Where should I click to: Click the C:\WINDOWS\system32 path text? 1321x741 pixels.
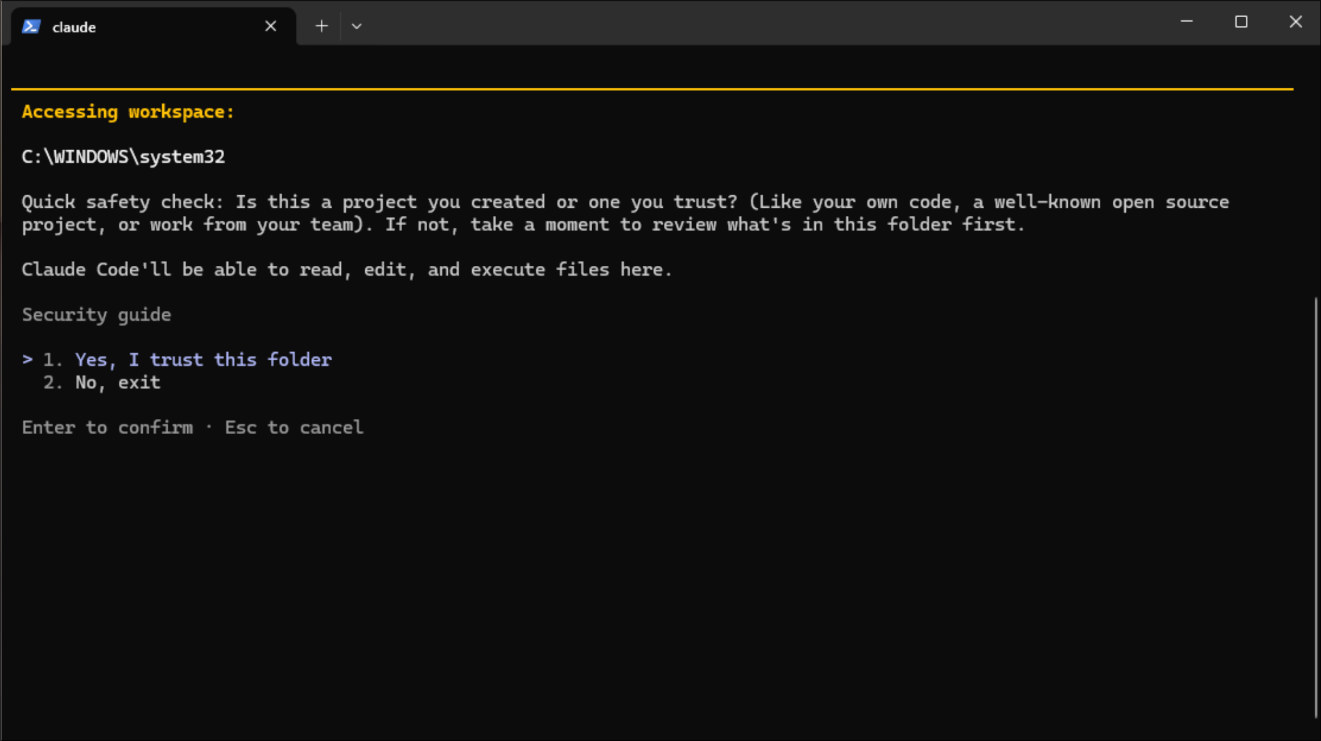(123, 157)
